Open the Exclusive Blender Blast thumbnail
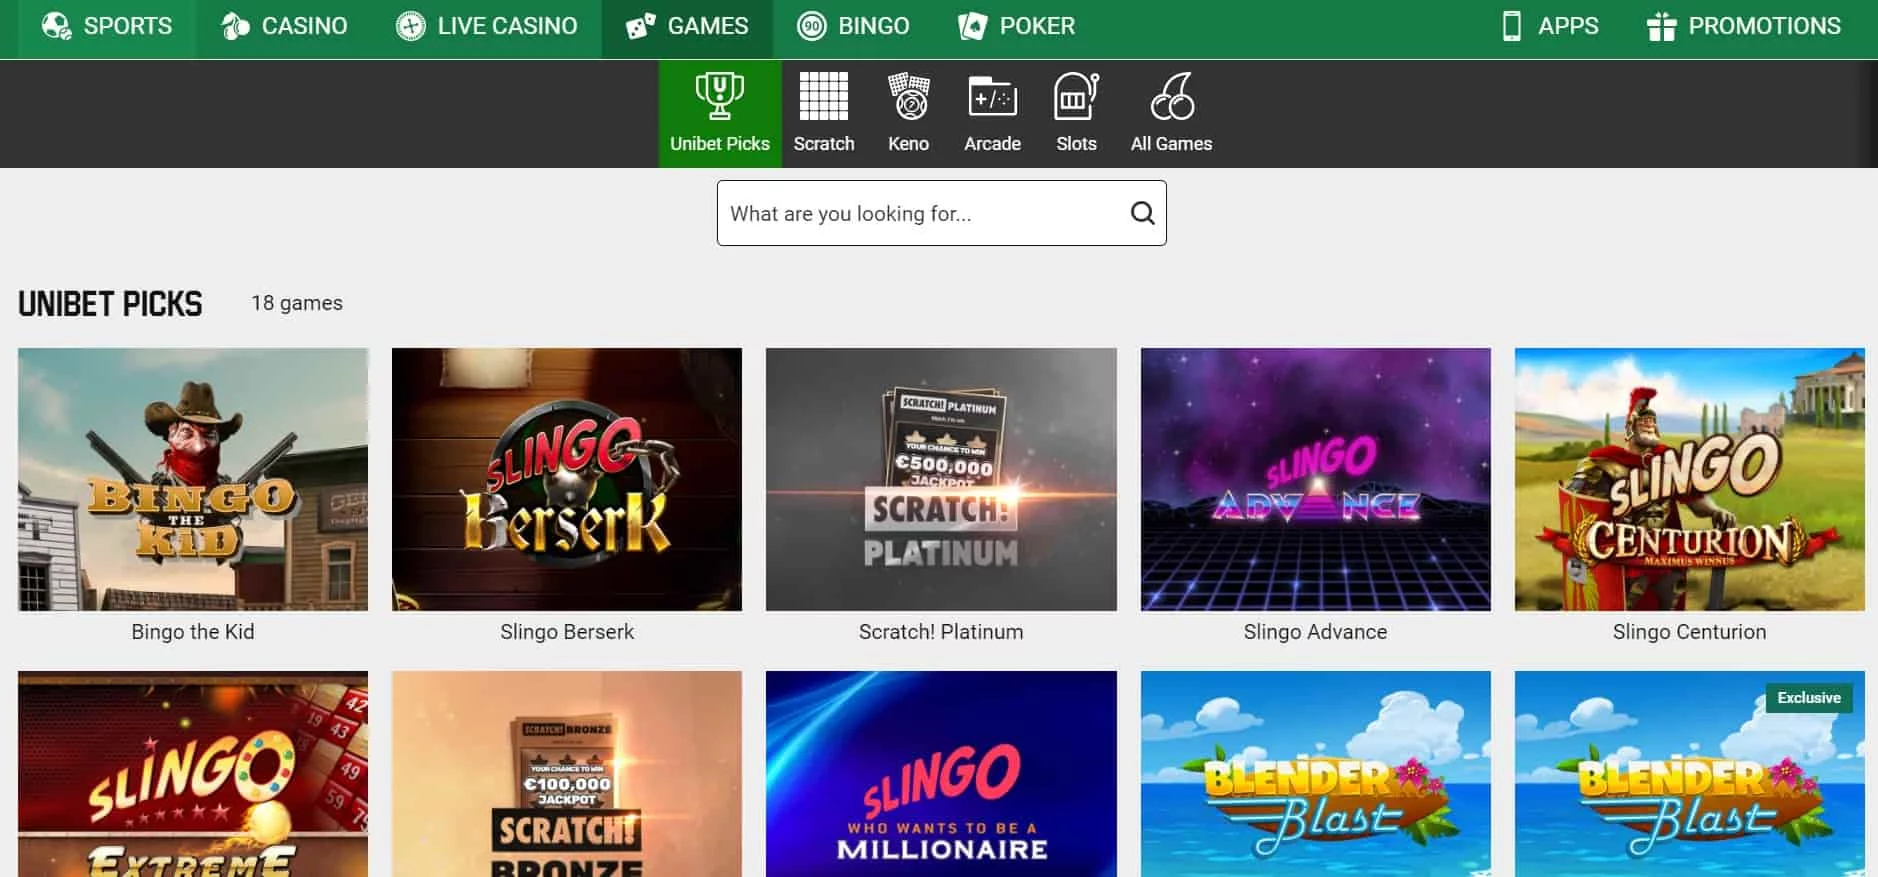Screen dimensions: 1878x877 (x=1690, y=774)
